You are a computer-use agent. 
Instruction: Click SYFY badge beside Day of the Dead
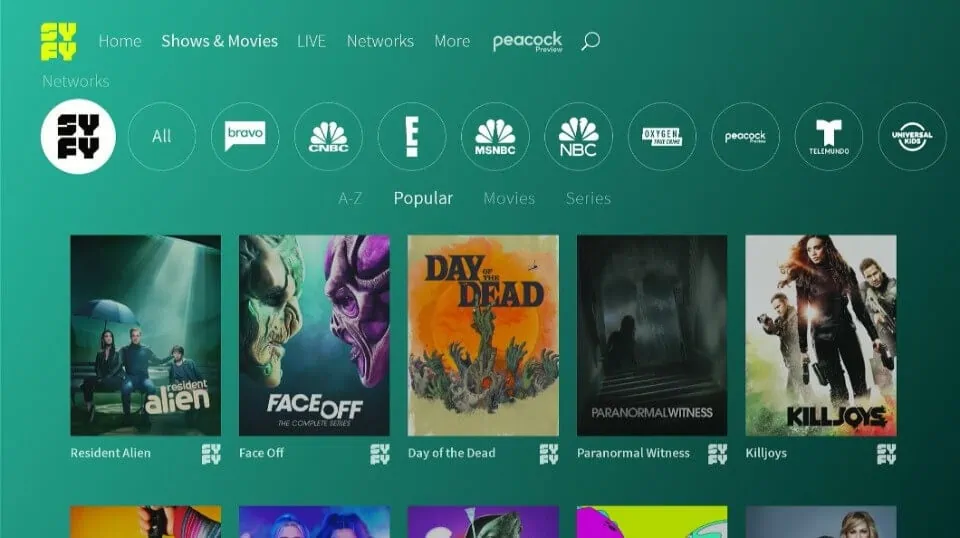pos(549,454)
